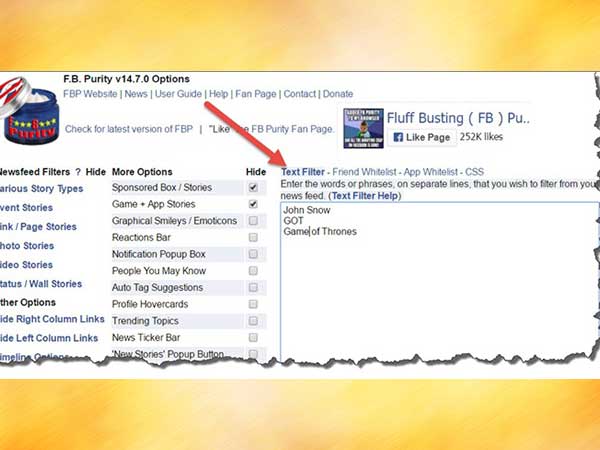Check News Ticker Bar hide box
This screenshot has width=600, height=450.
tap(253, 337)
